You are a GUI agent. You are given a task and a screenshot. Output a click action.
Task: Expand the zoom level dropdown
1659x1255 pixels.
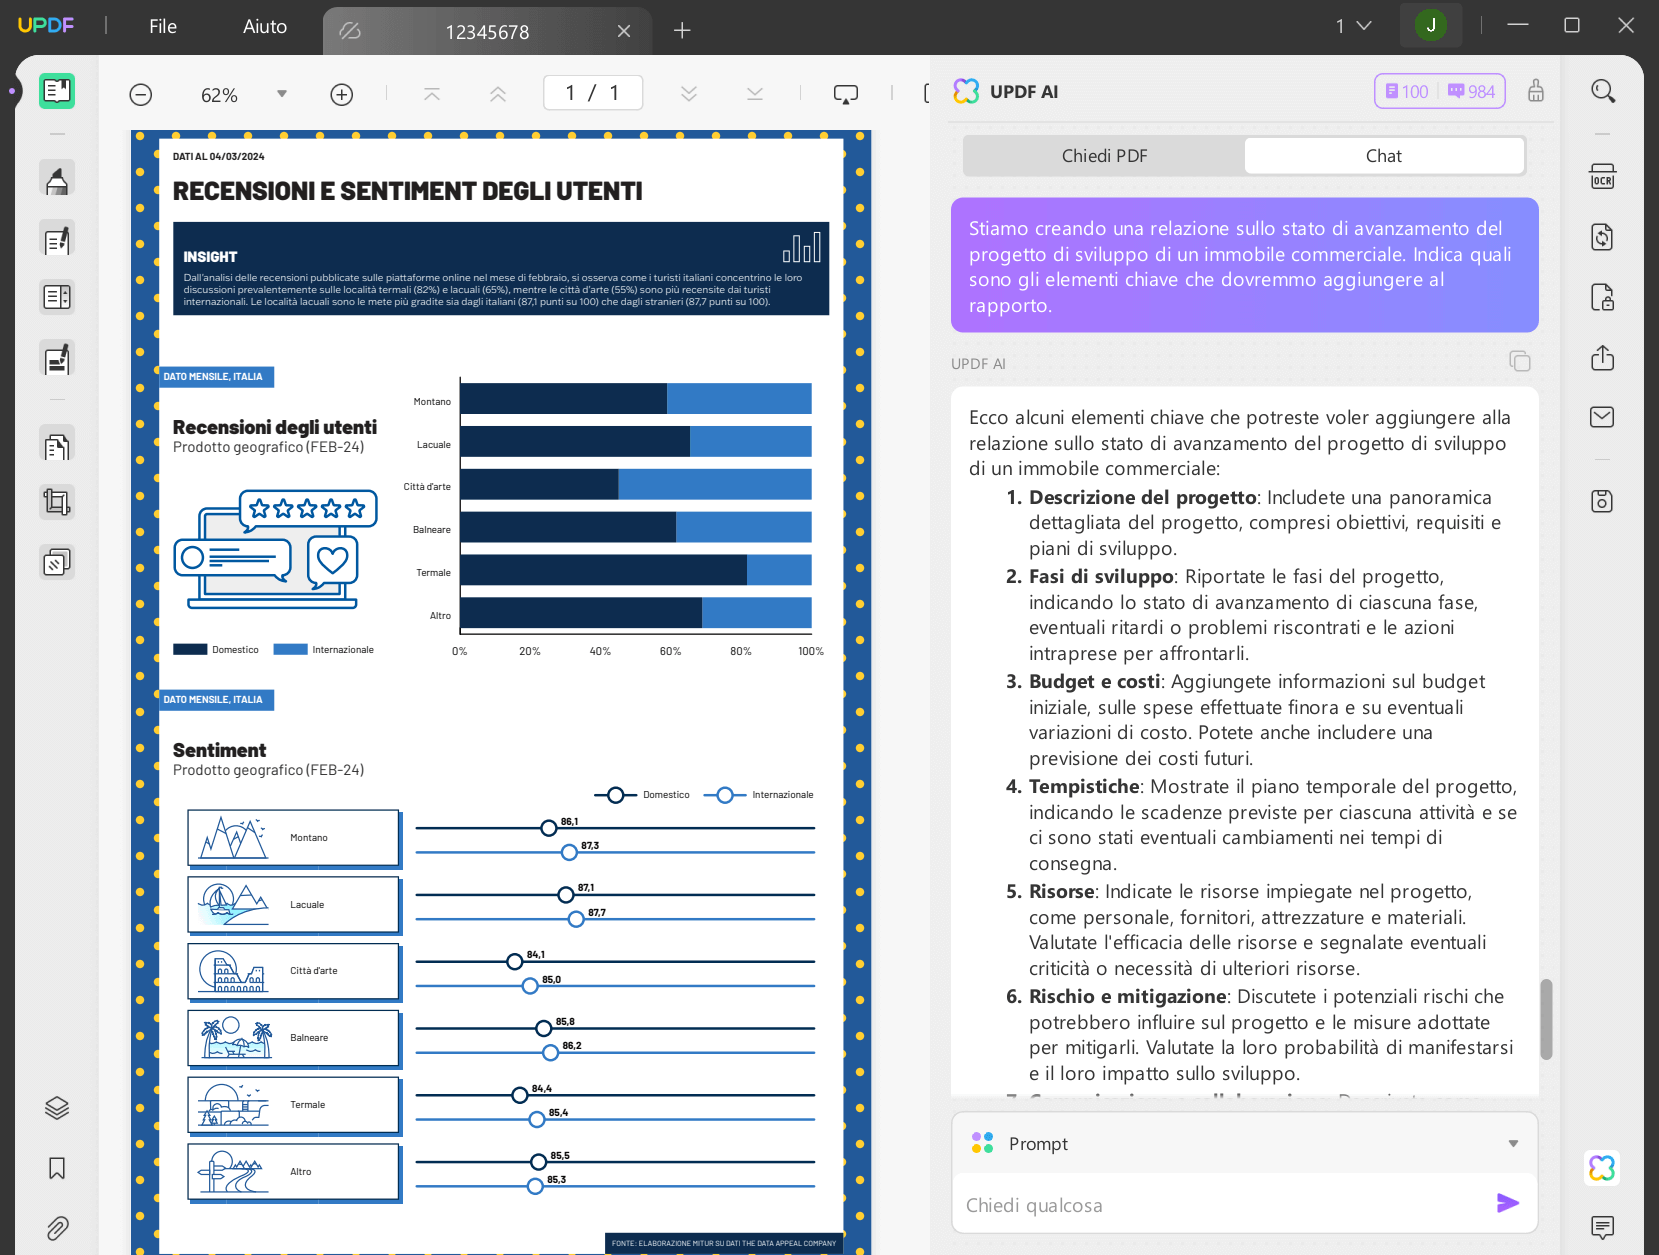click(282, 94)
